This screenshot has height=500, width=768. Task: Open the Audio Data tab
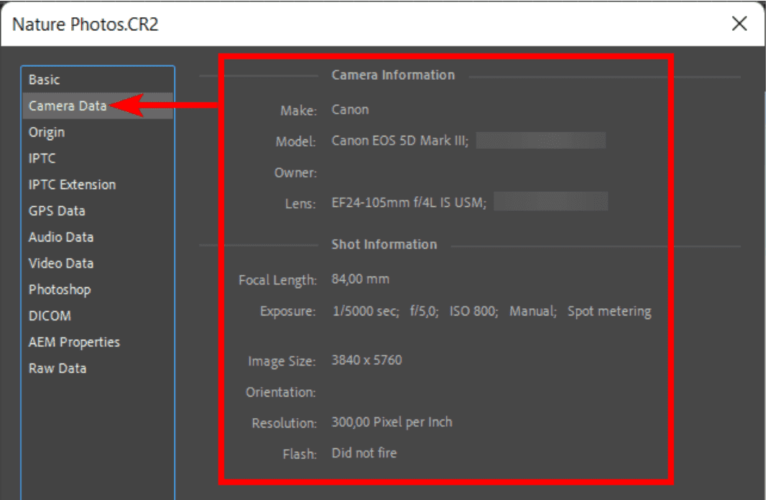(61, 237)
